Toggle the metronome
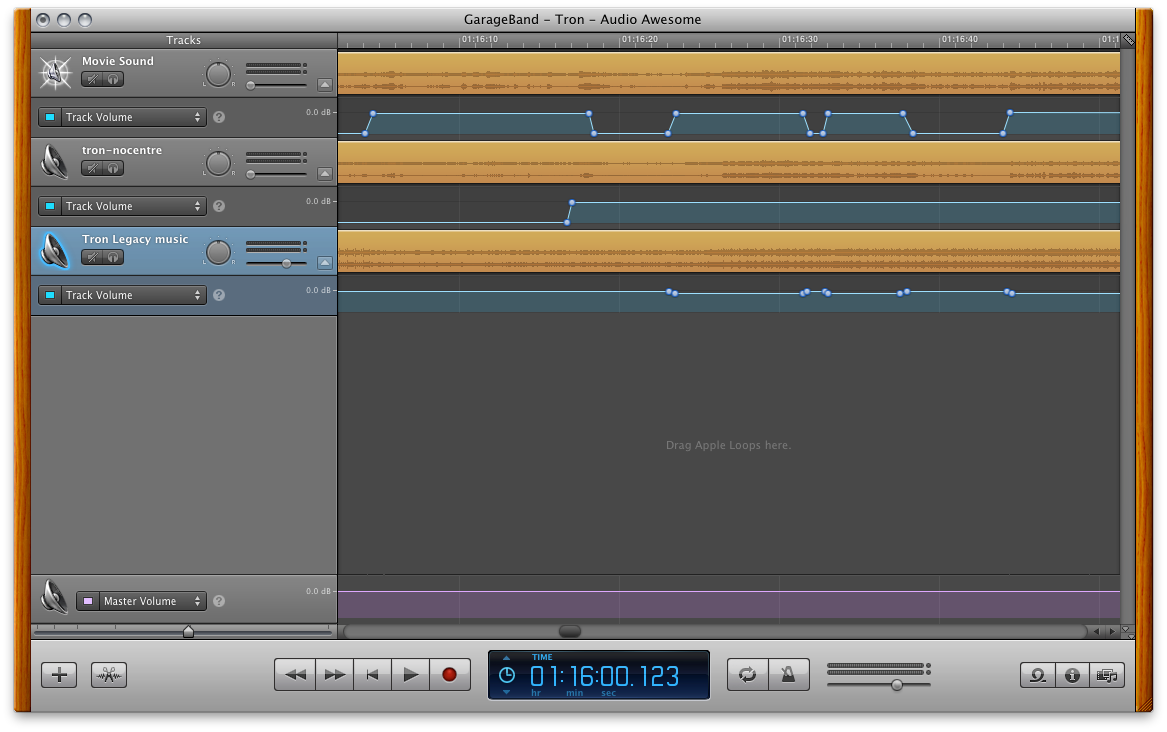Screen dimensions: 1167x732 (x=788, y=675)
